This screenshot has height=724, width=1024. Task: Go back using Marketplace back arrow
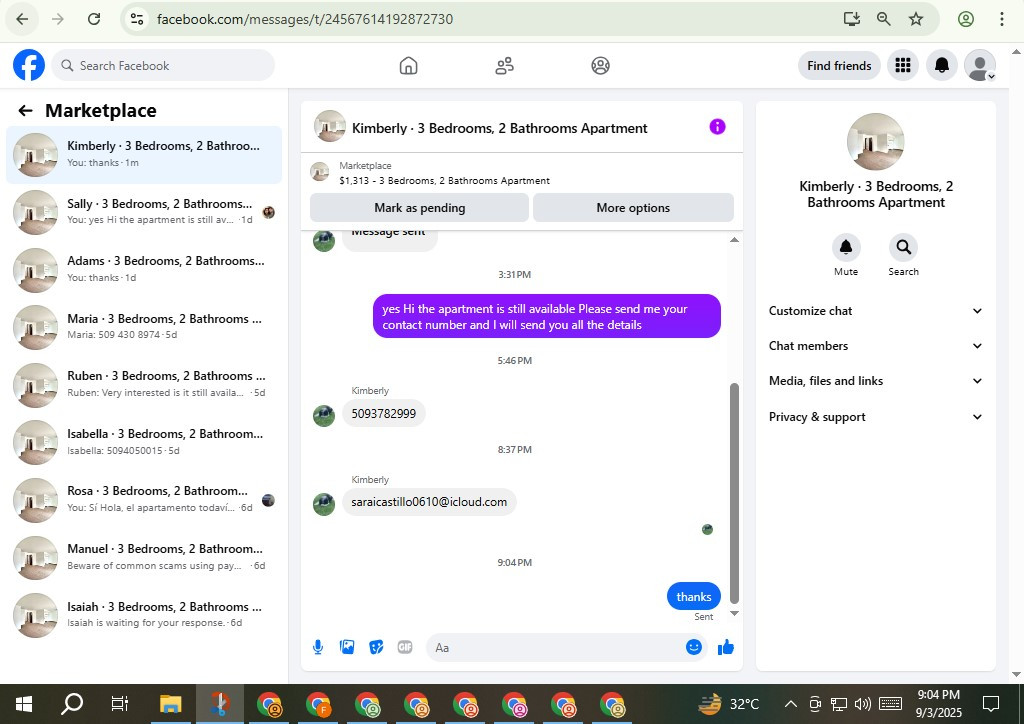(25, 110)
